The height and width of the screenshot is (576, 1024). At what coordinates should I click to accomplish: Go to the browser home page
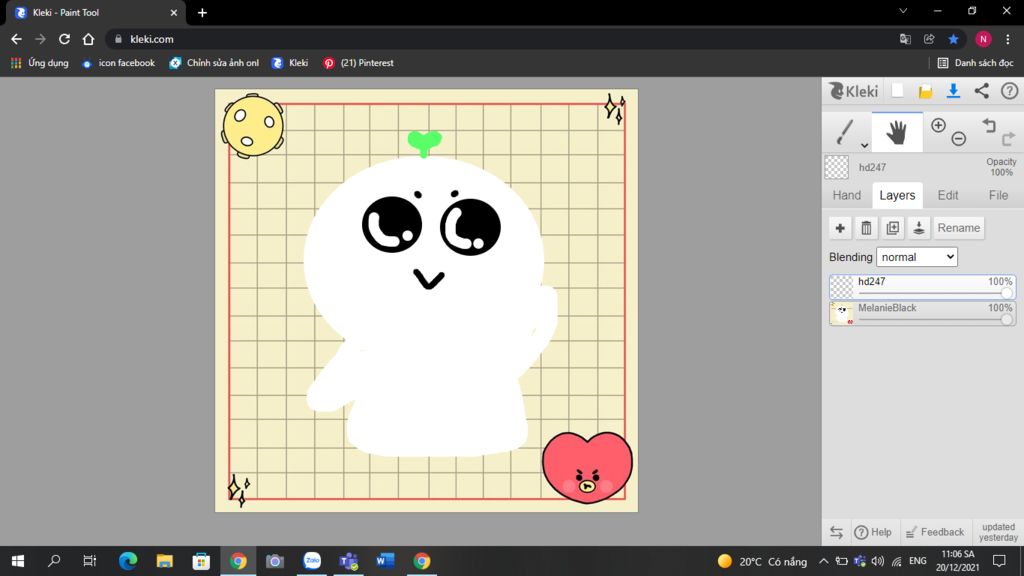click(88, 39)
